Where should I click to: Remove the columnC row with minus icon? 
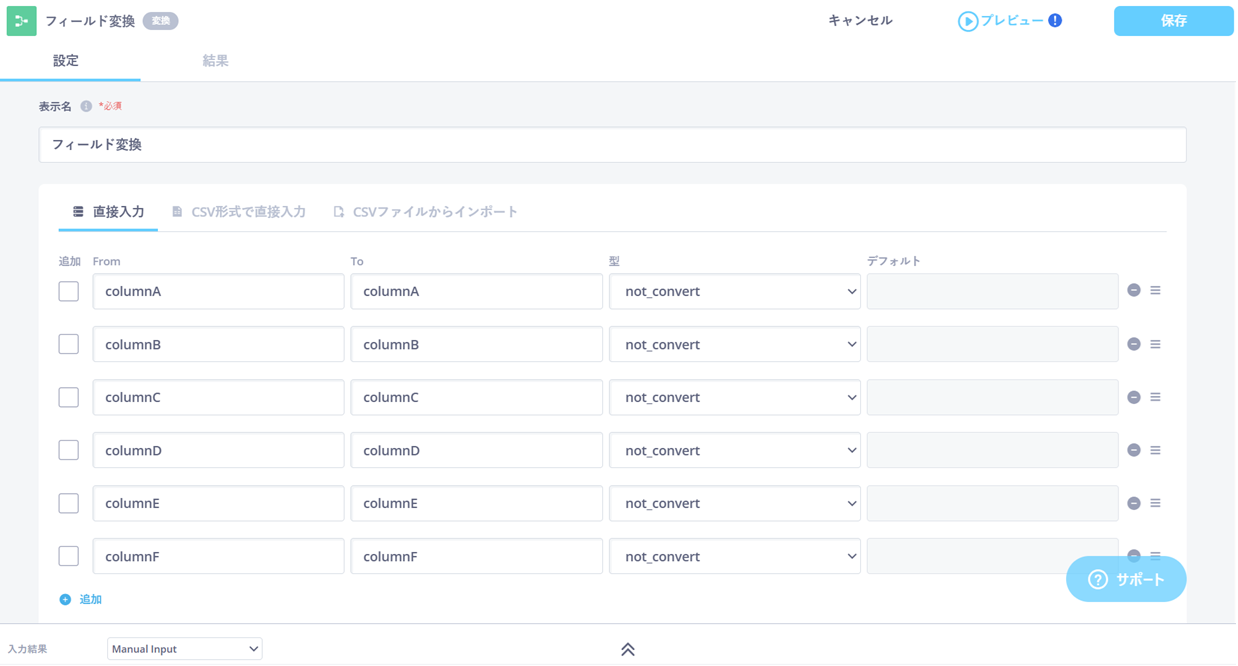tap(1134, 397)
